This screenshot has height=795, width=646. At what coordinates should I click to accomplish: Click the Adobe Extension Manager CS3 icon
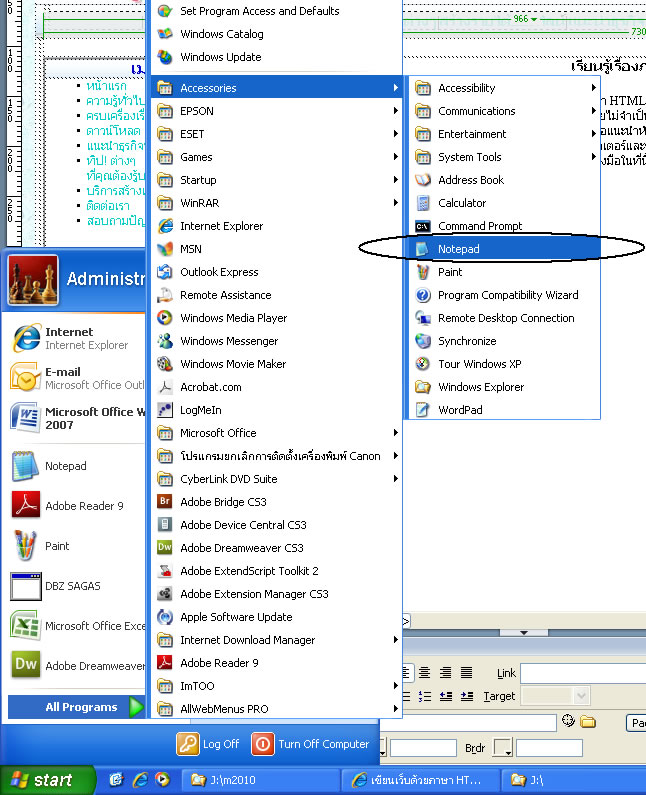coord(165,594)
